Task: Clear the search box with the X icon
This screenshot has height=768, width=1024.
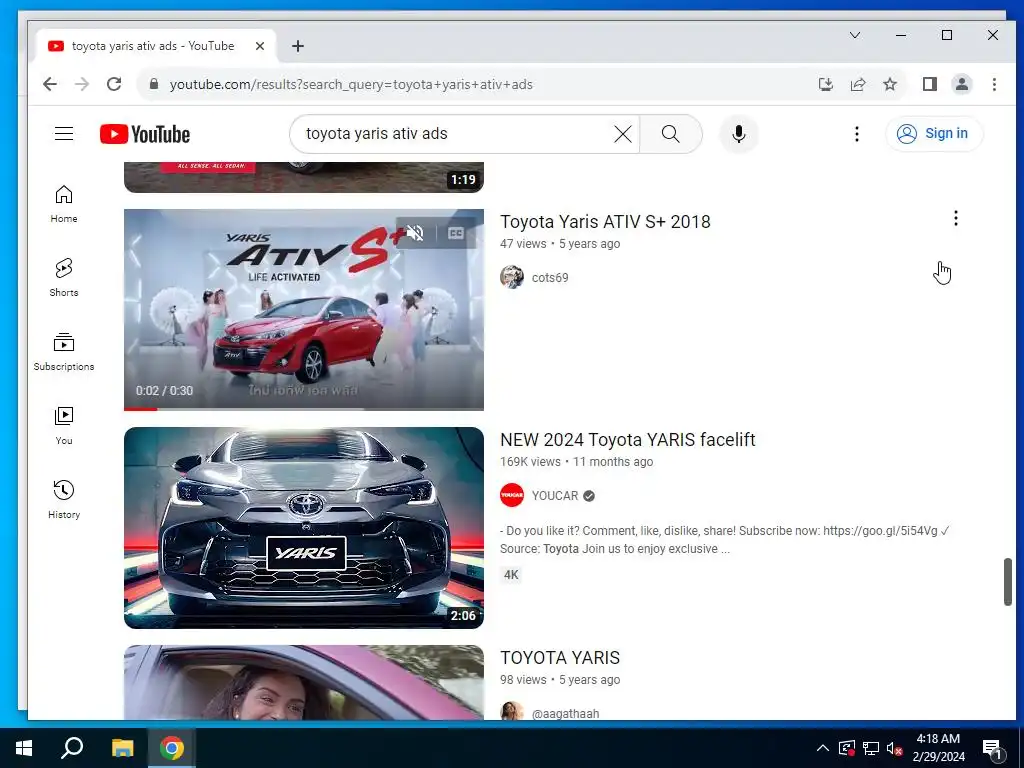Action: [622, 134]
